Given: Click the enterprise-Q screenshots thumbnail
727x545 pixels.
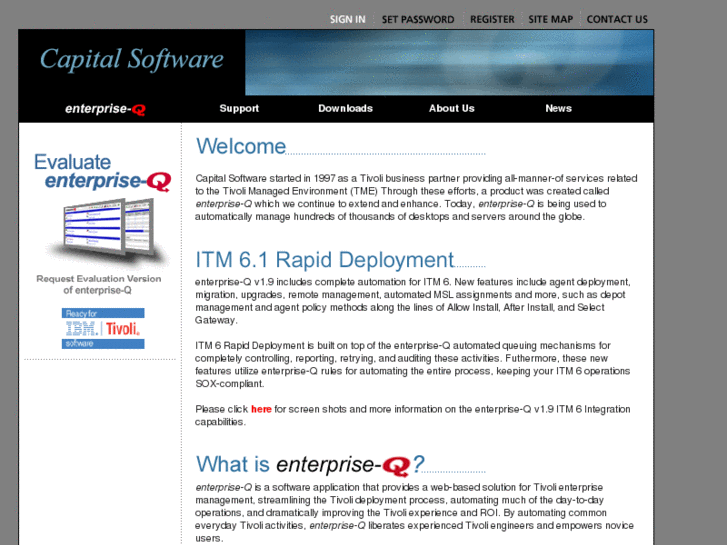Looking at the screenshot, I should [x=108, y=232].
